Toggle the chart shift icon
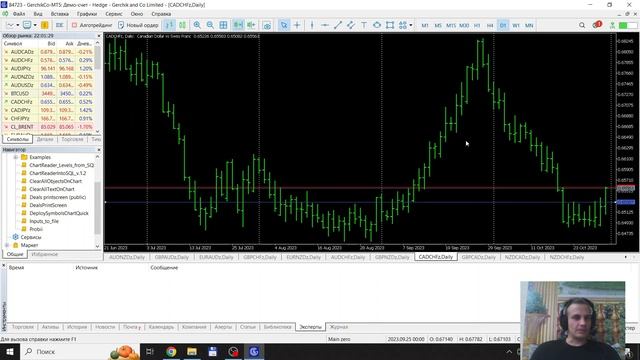 tap(251, 25)
